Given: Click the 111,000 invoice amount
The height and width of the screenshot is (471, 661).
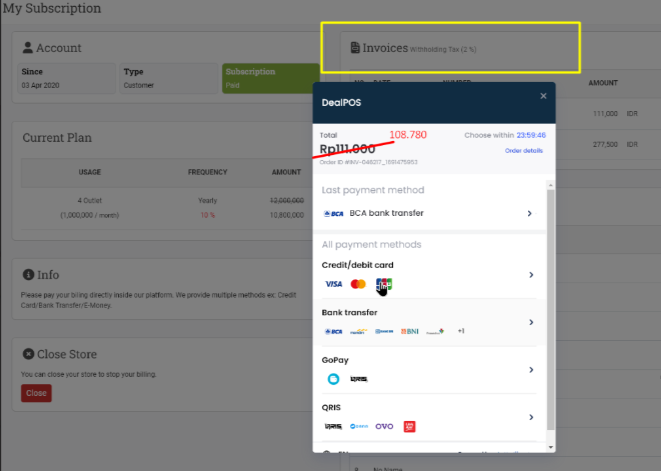Looking at the screenshot, I should point(605,114).
